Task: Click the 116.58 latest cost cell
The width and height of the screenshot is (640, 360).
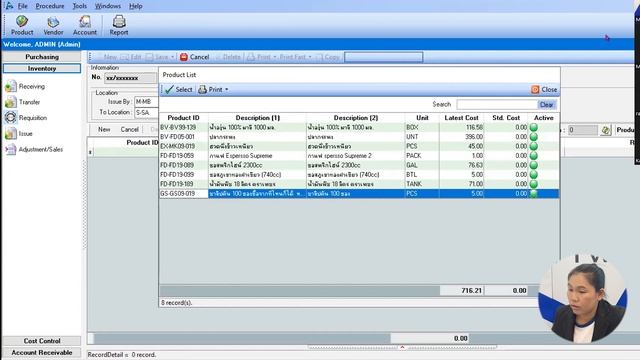Action: (x=462, y=127)
